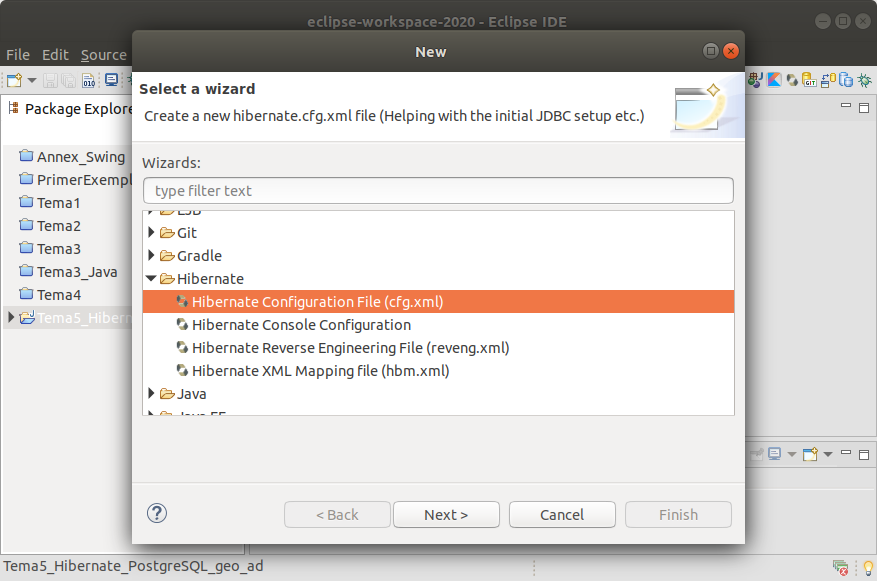Click the Package Explorer view icon
This screenshot has height=581, width=877.
point(13,108)
